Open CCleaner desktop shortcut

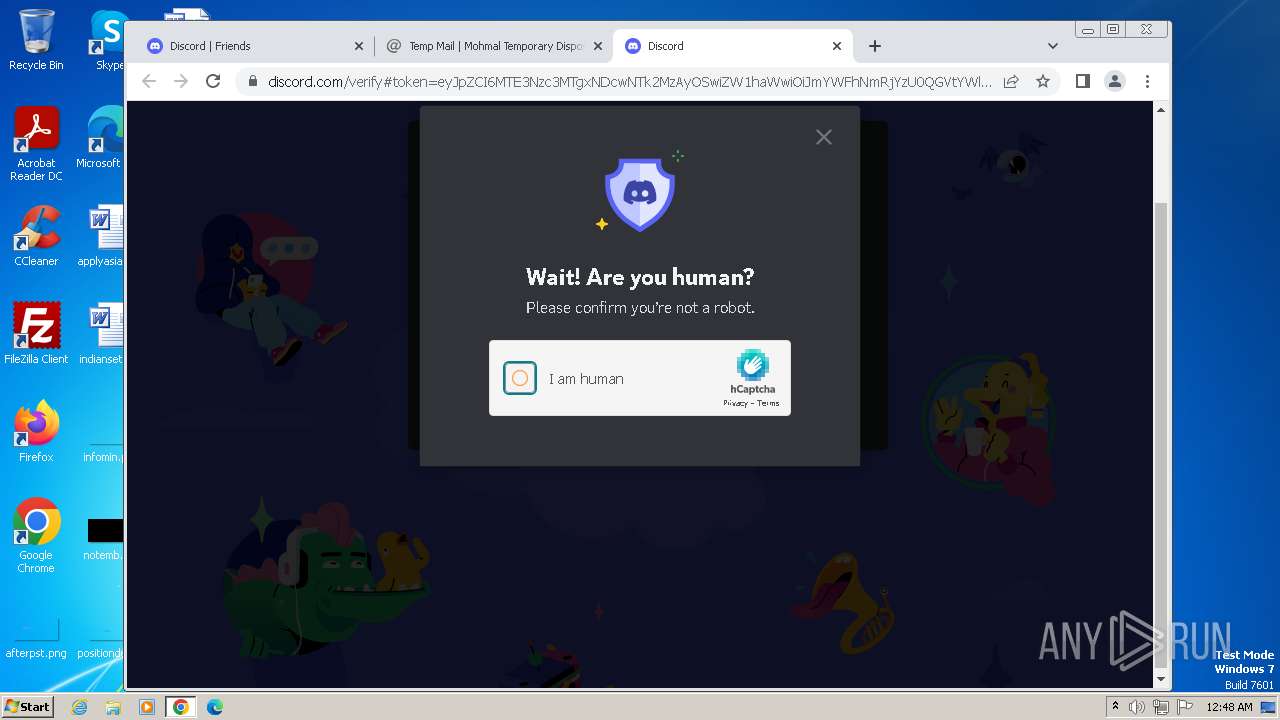(x=36, y=236)
